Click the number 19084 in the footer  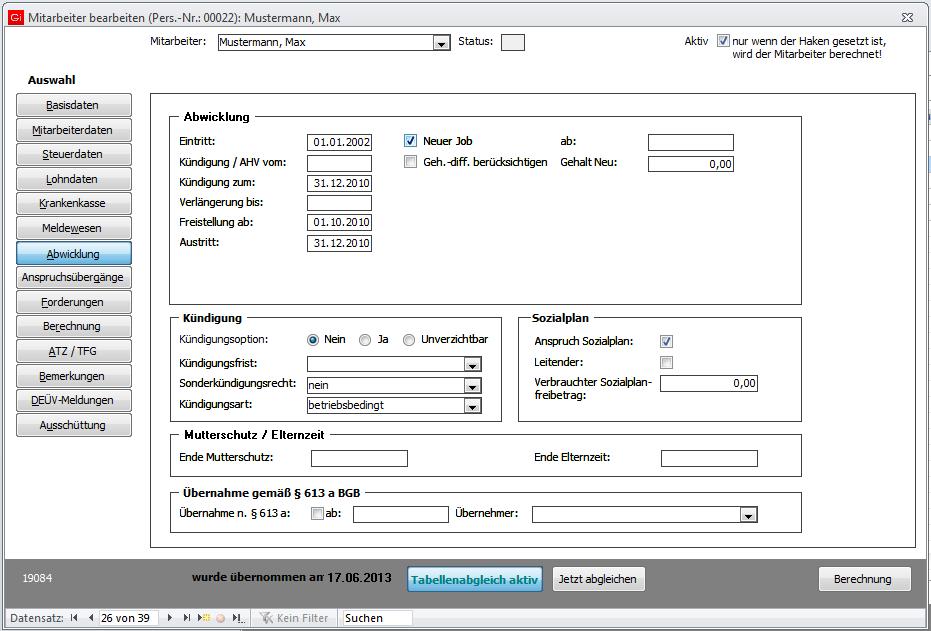click(37, 578)
